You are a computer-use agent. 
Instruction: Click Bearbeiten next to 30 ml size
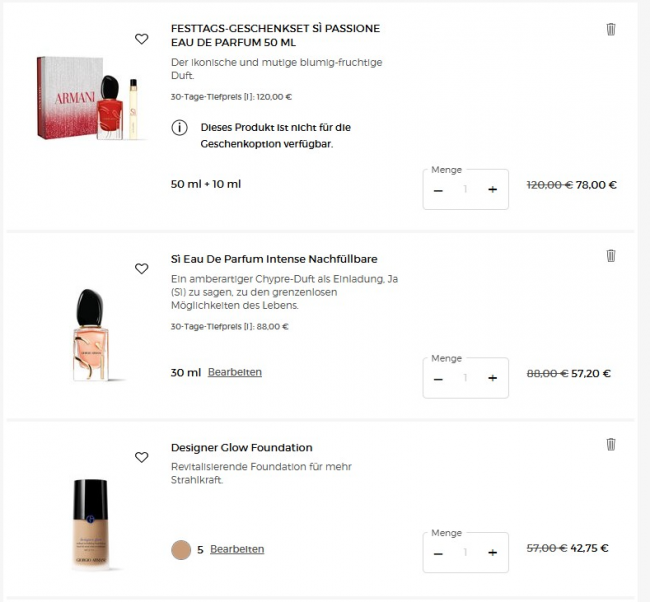235,372
